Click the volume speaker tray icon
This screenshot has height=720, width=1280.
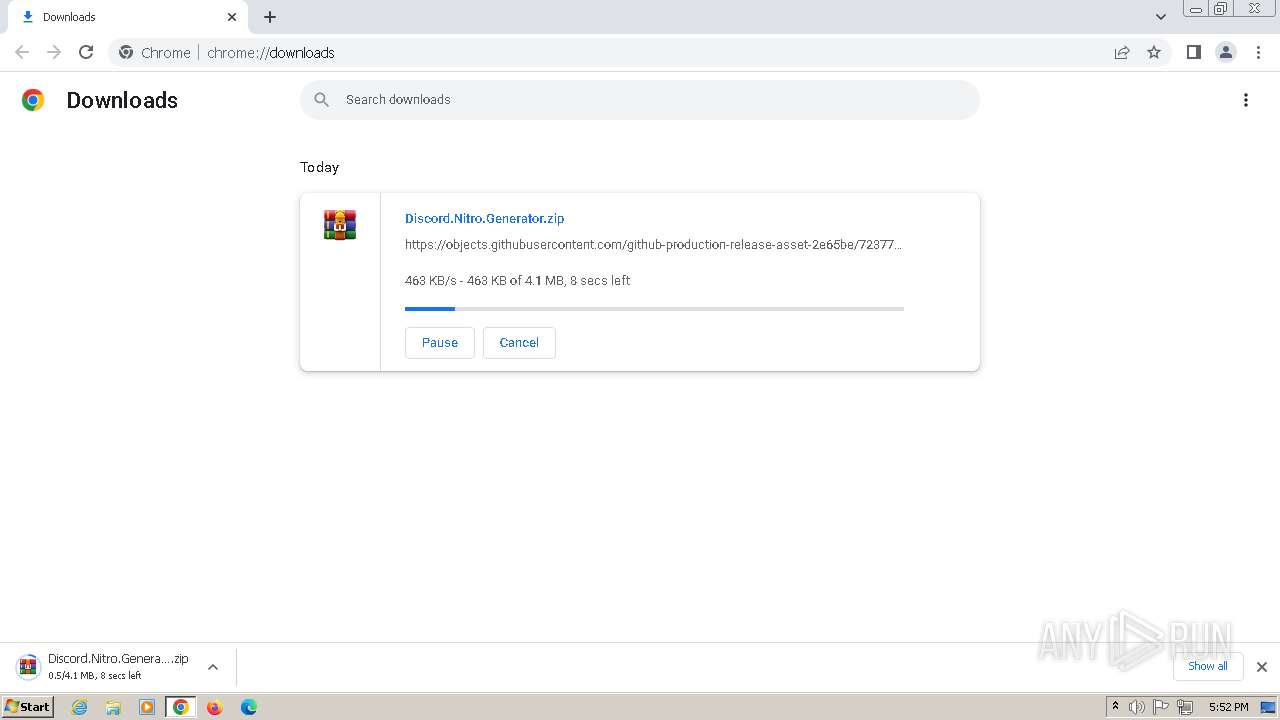(x=1137, y=707)
